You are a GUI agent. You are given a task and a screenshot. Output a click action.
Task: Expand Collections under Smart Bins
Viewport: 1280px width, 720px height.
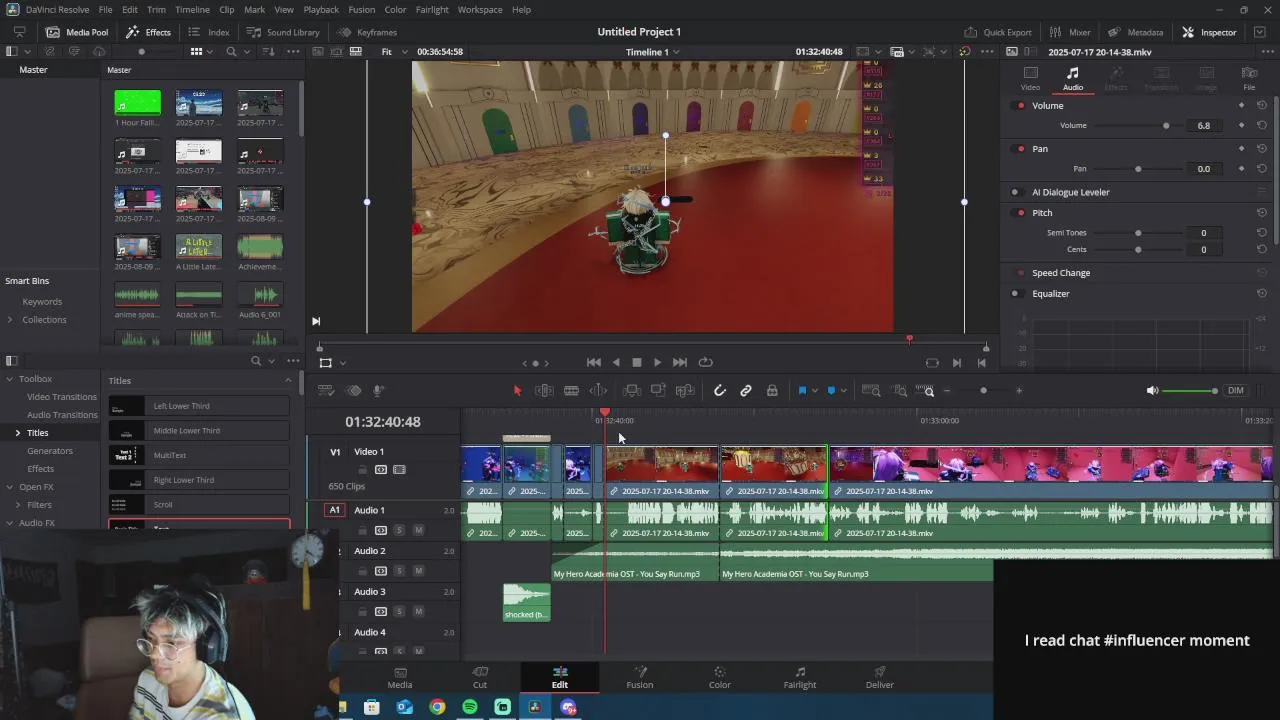coord(10,320)
